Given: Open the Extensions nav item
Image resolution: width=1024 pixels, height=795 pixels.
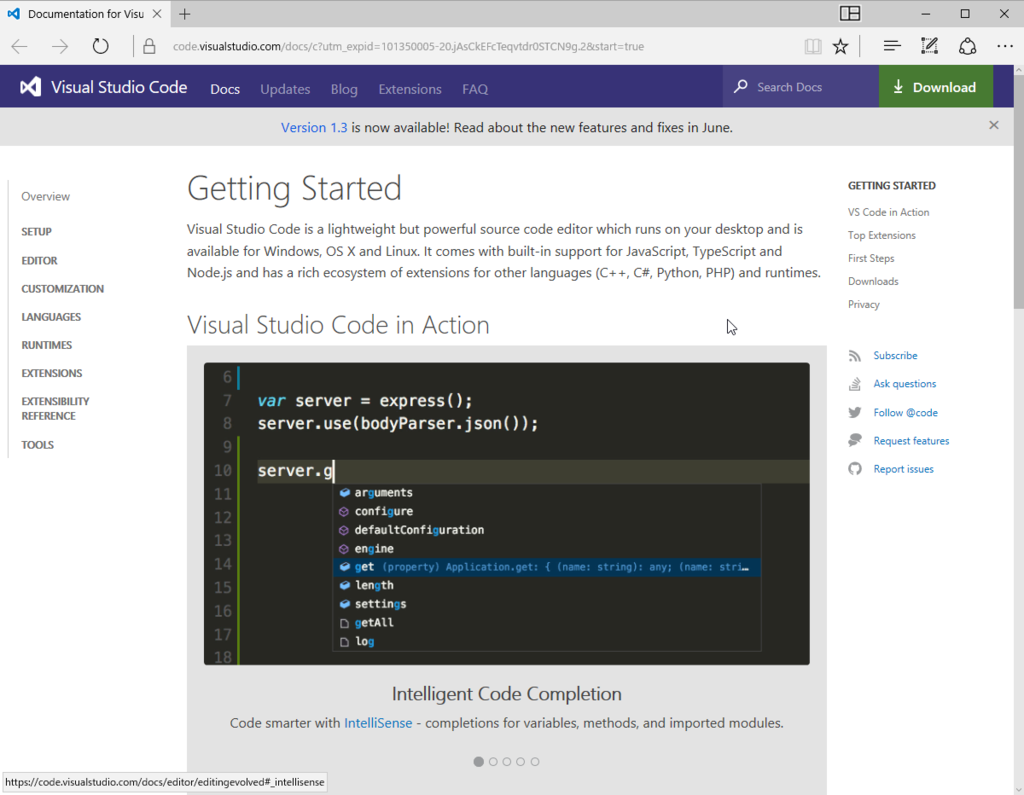Looking at the screenshot, I should 409,89.
